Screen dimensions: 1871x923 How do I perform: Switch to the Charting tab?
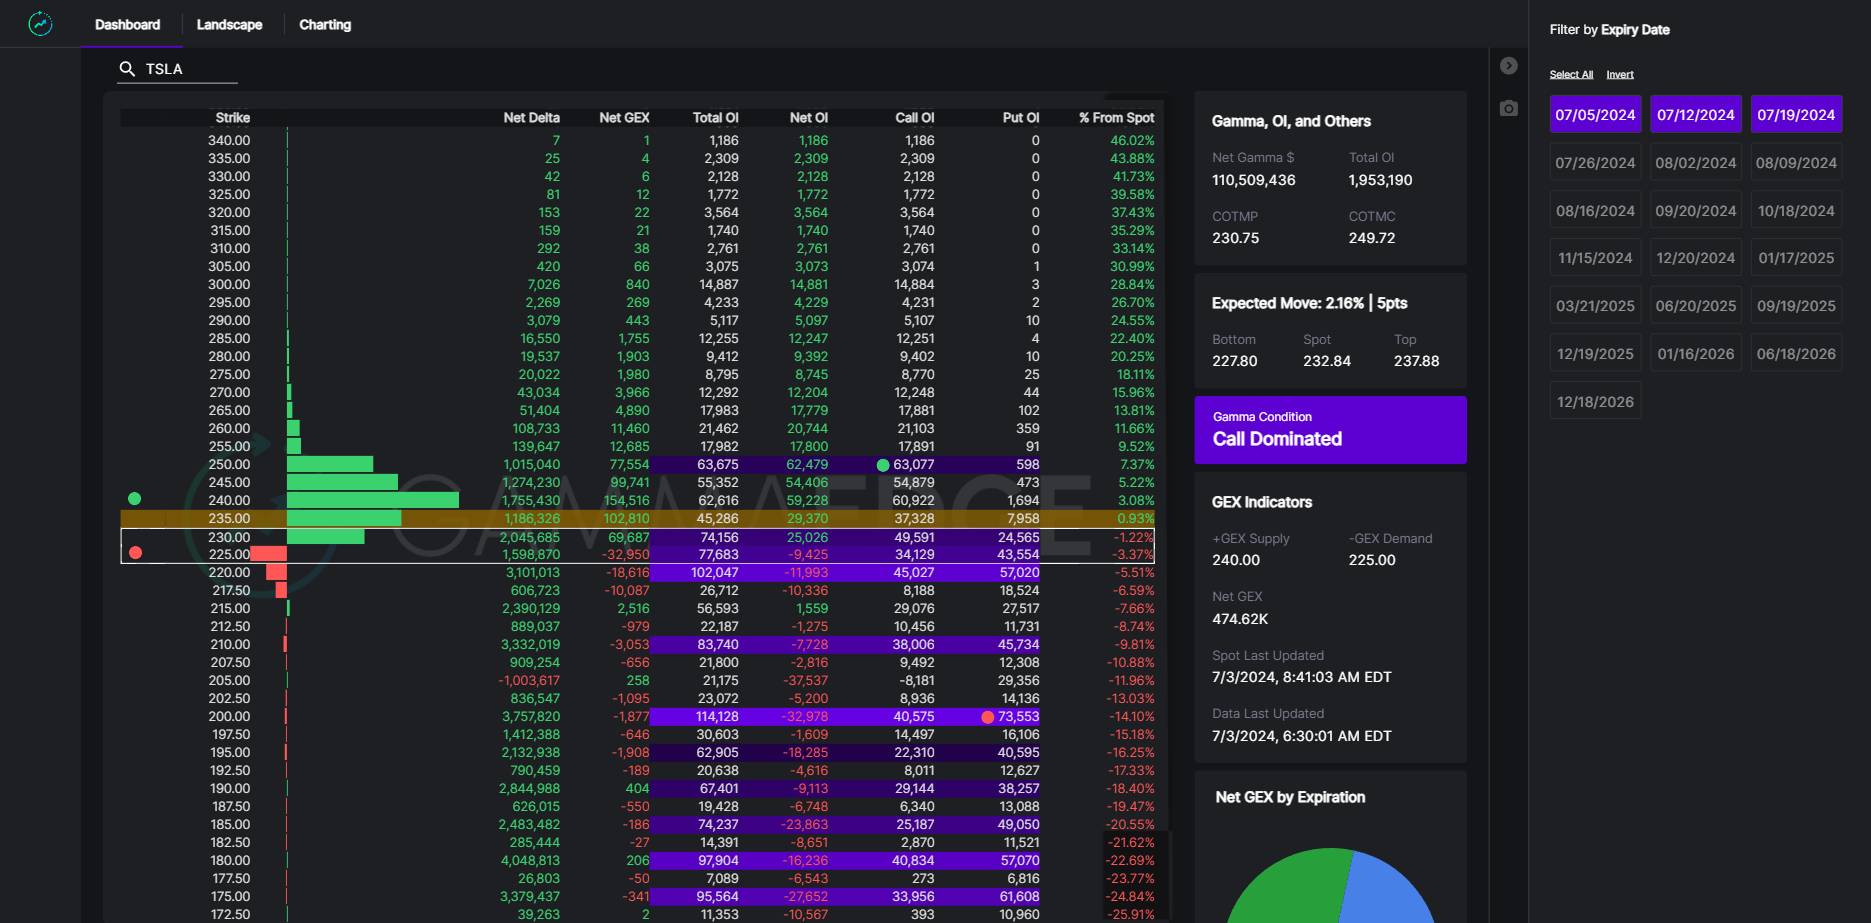[325, 25]
